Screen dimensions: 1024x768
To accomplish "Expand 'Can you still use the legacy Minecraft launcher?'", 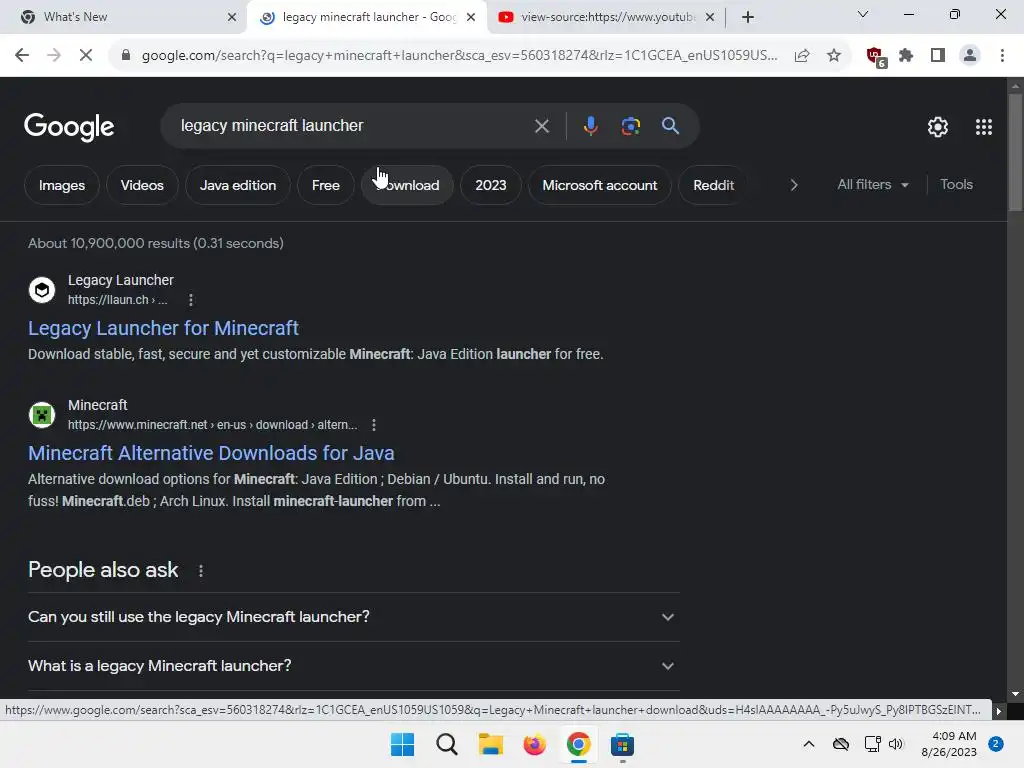I will pos(354,617).
